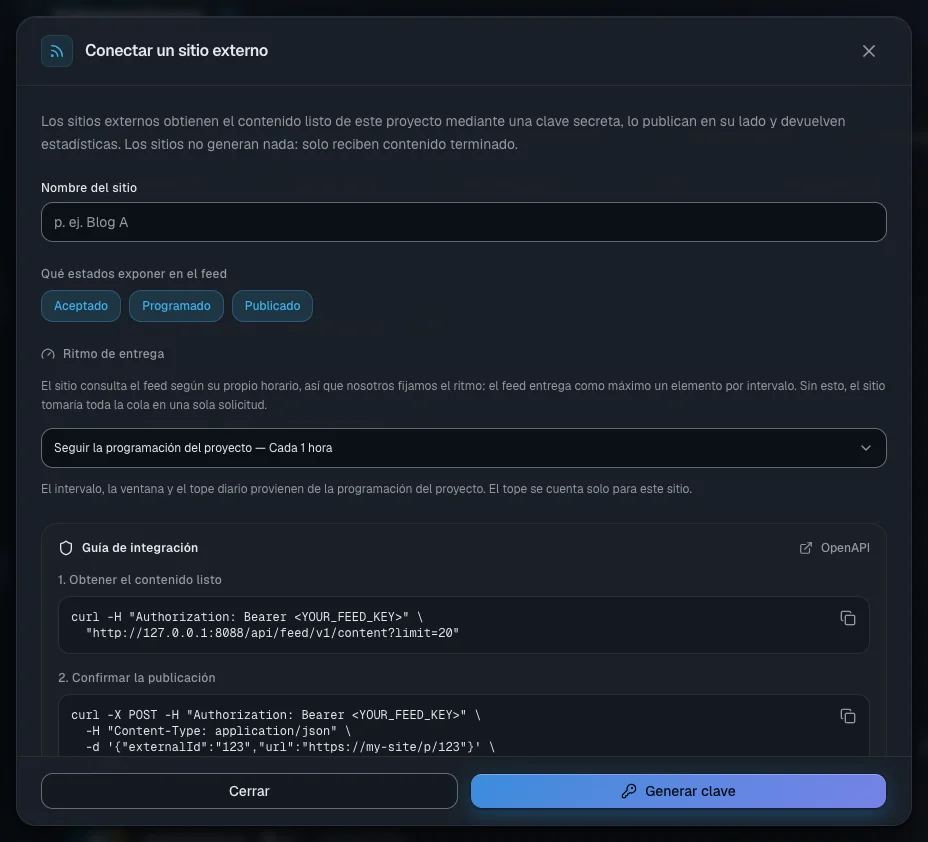Image resolution: width=928 pixels, height=842 pixels.
Task: Click the chevron arrow of the schedule dropdown
Action: coord(865,448)
